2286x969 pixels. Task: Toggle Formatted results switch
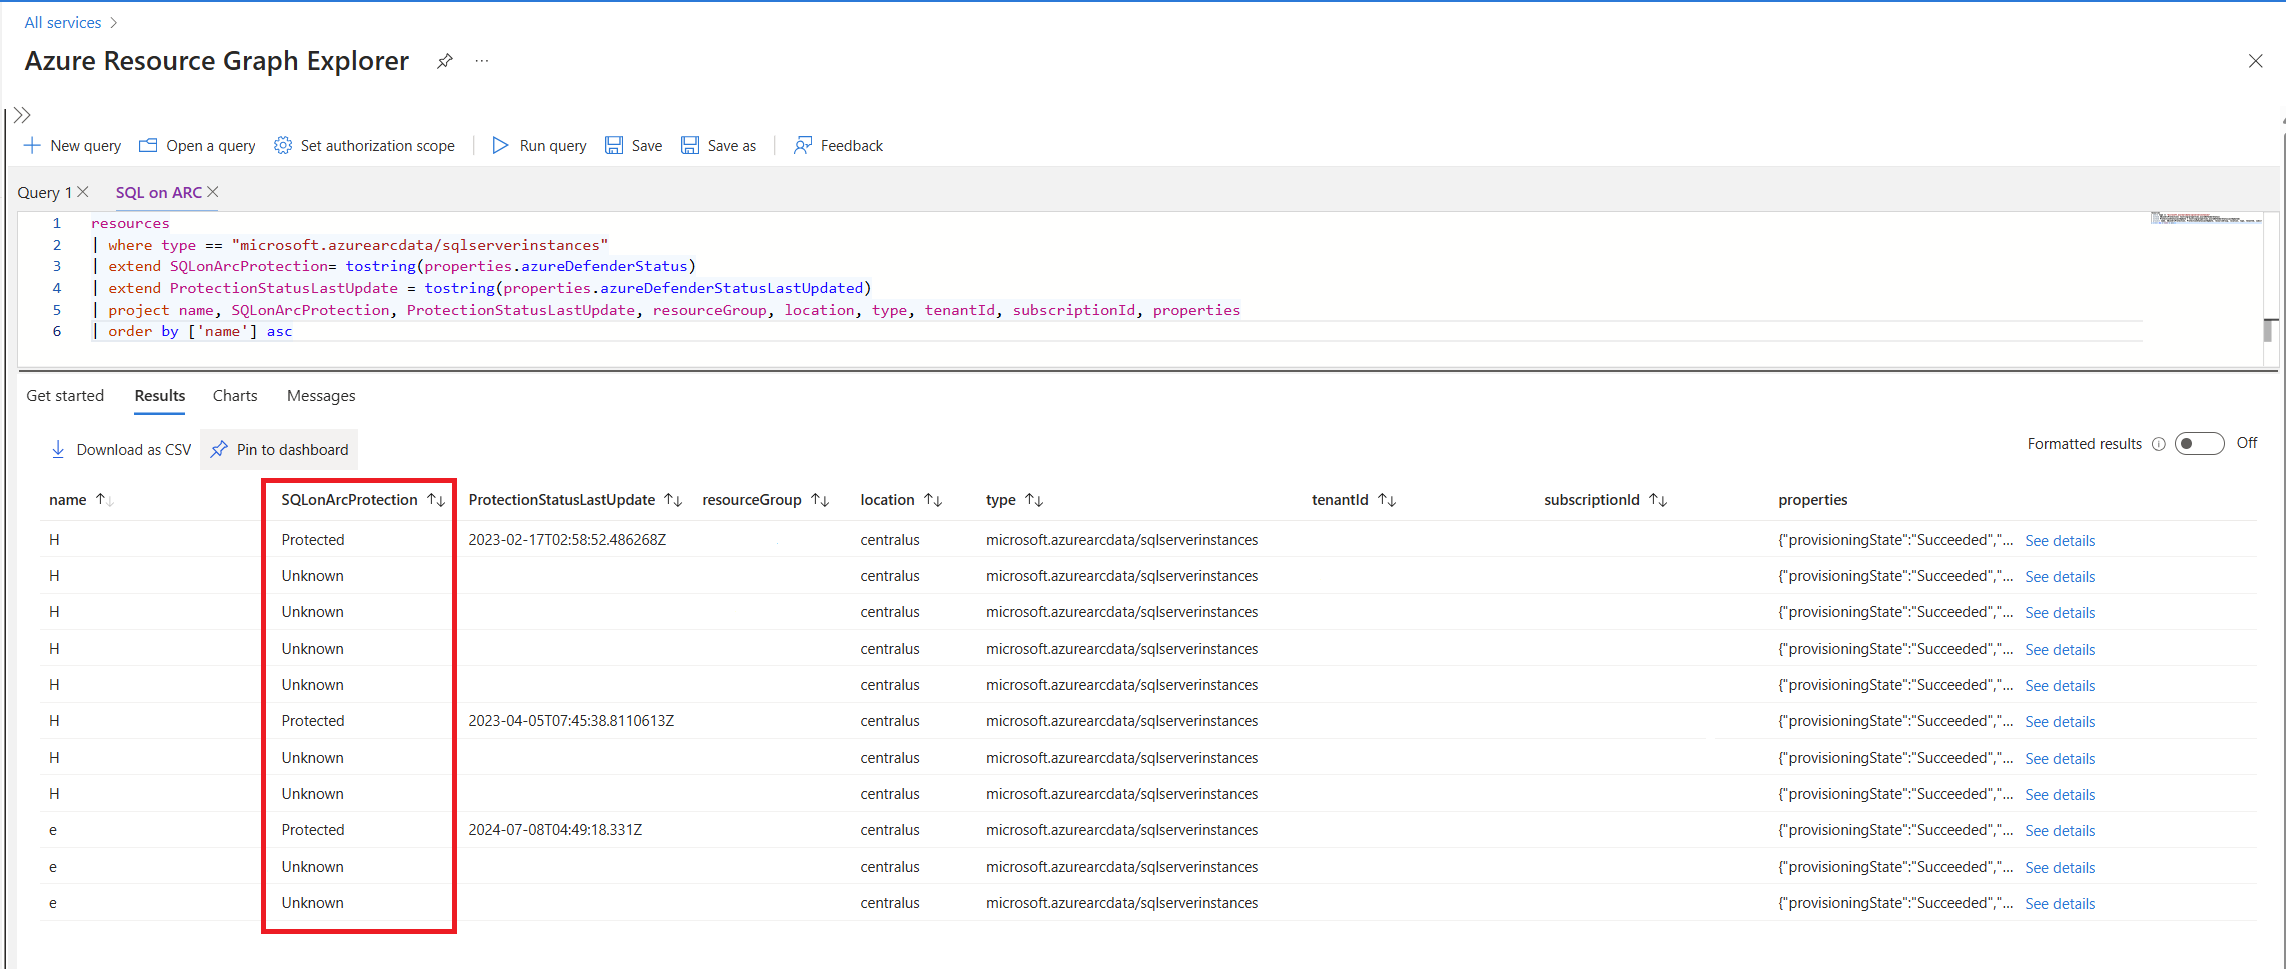[x=2199, y=443]
